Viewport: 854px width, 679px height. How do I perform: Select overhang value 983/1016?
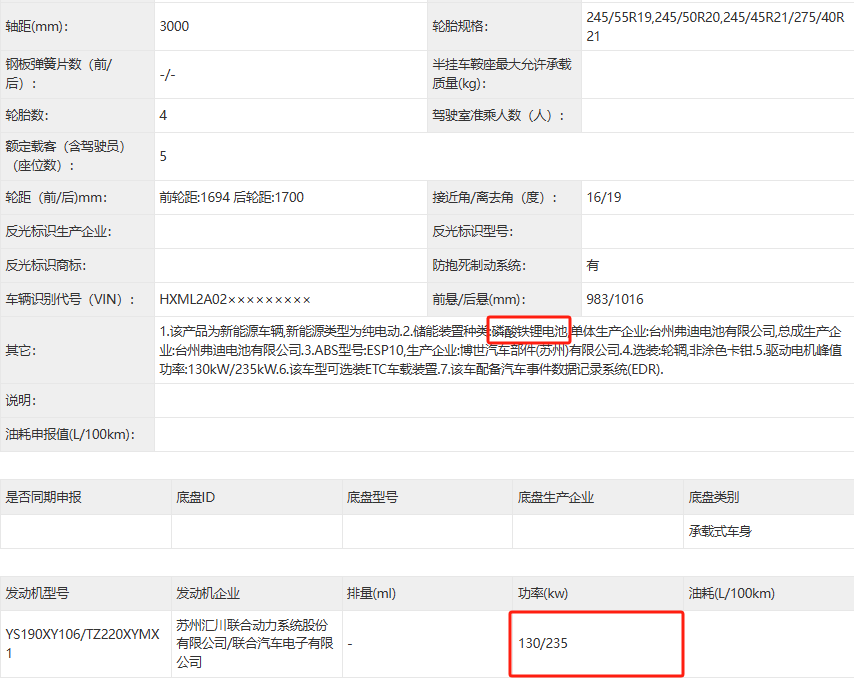tap(615, 299)
